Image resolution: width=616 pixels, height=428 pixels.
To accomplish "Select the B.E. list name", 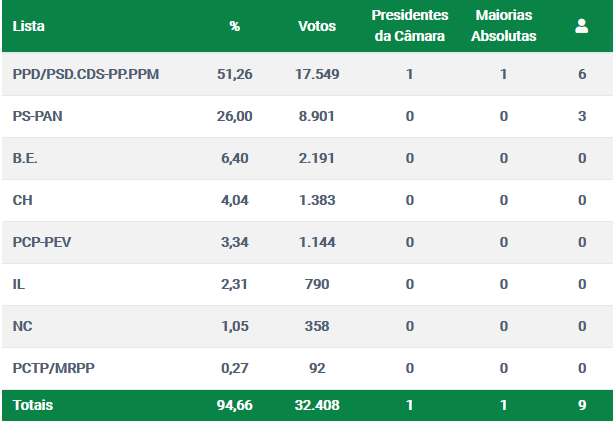I will pyautogui.click(x=25, y=158).
